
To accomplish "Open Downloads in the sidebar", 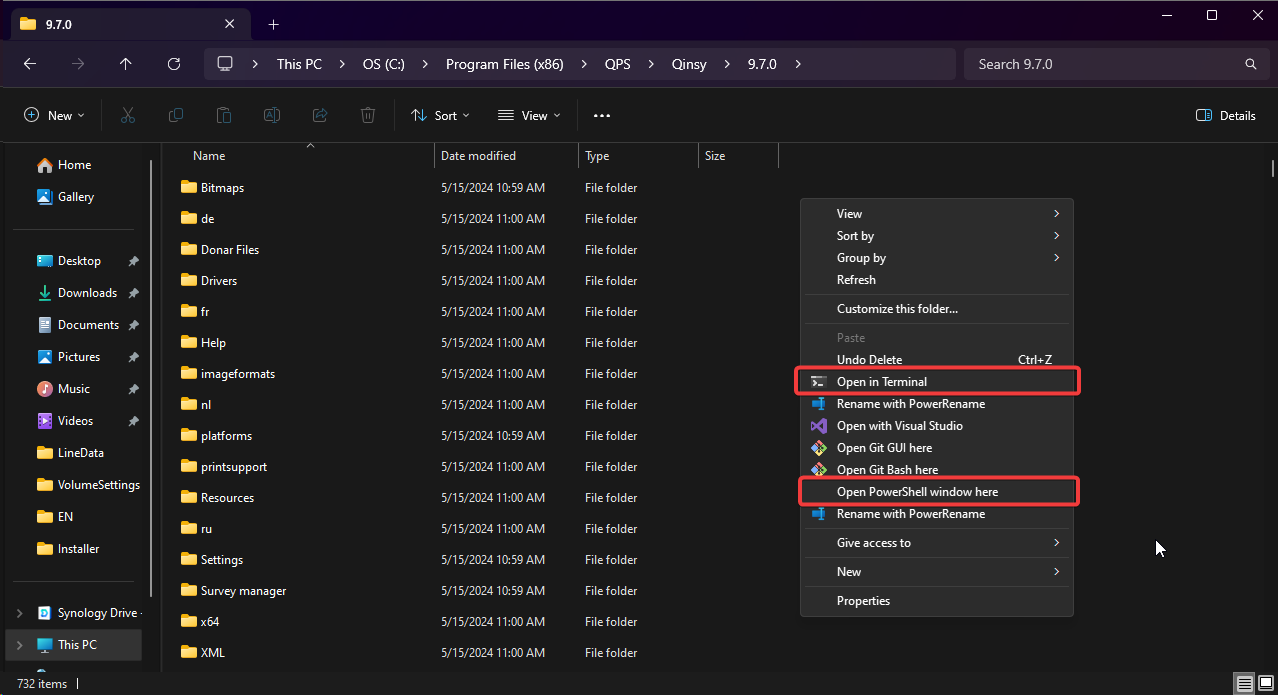I will coord(87,293).
